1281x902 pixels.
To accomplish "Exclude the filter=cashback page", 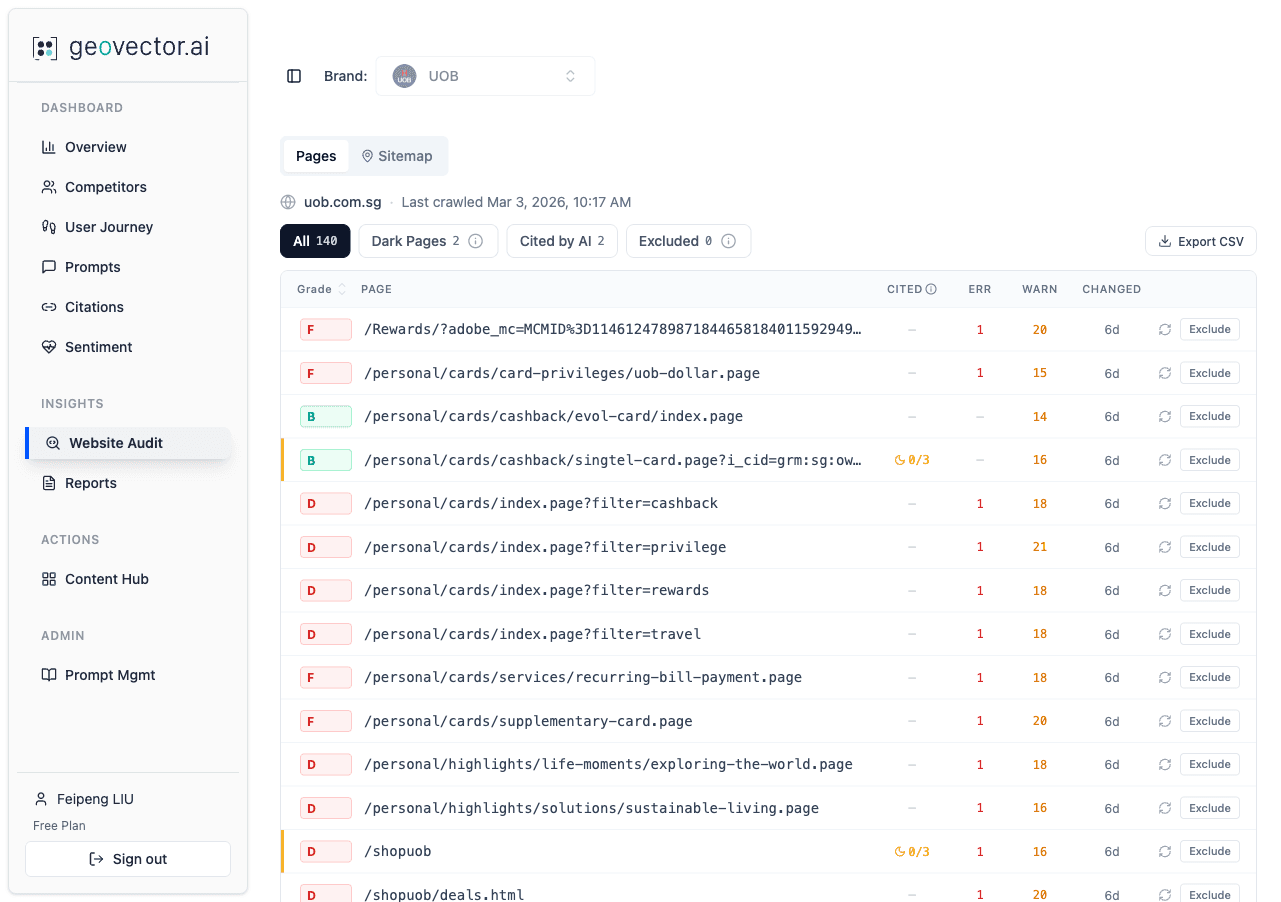I will tap(1210, 503).
